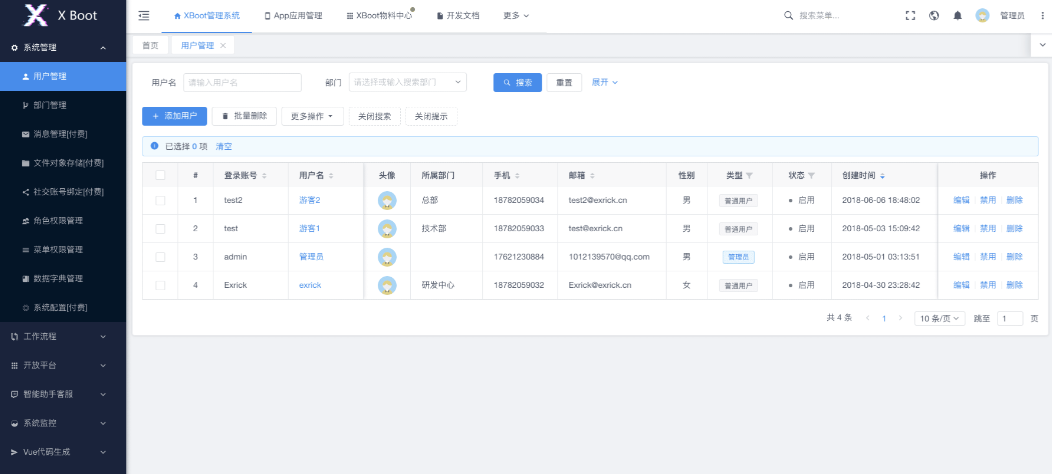Image resolution: width=1052 pixels, height=474 pixels.
Task: Open filter on 状态 column
Action: pyautogui.click(x=811, y=176)
